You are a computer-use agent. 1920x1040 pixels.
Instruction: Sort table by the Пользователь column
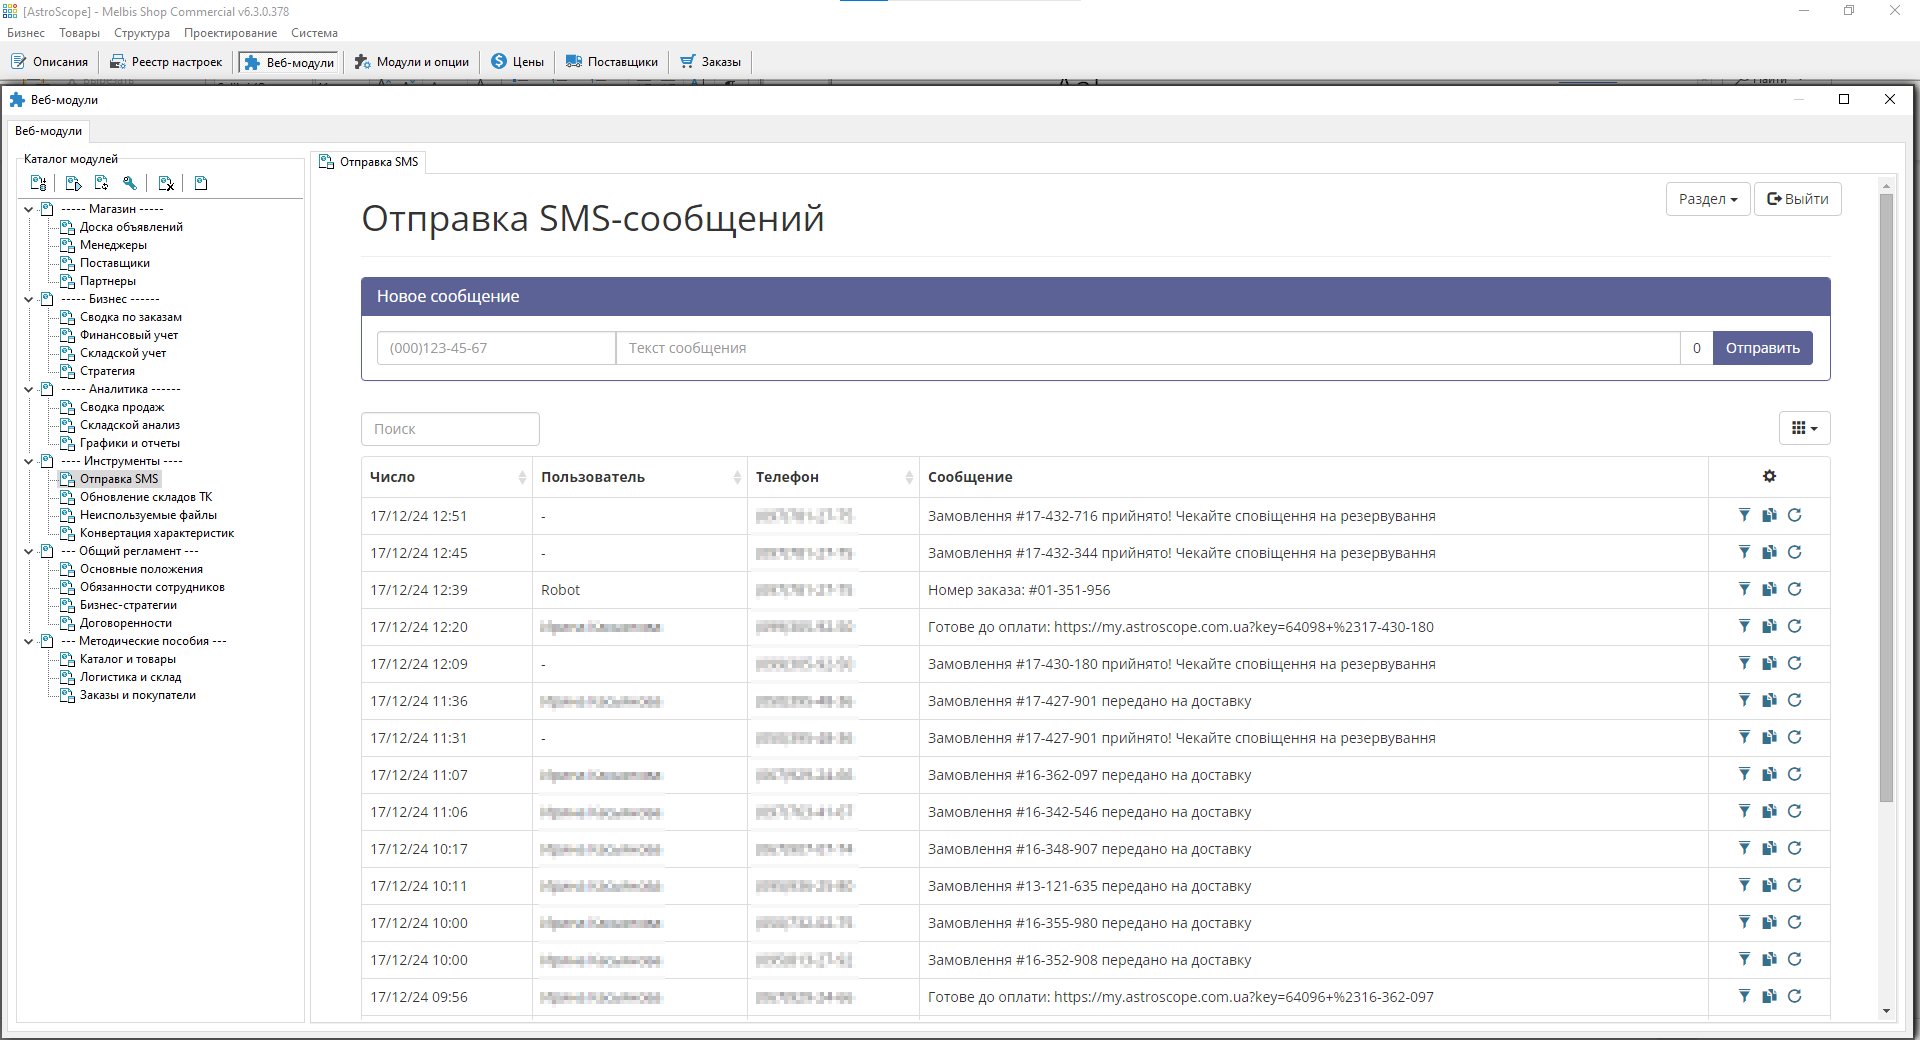click(640, 477)
